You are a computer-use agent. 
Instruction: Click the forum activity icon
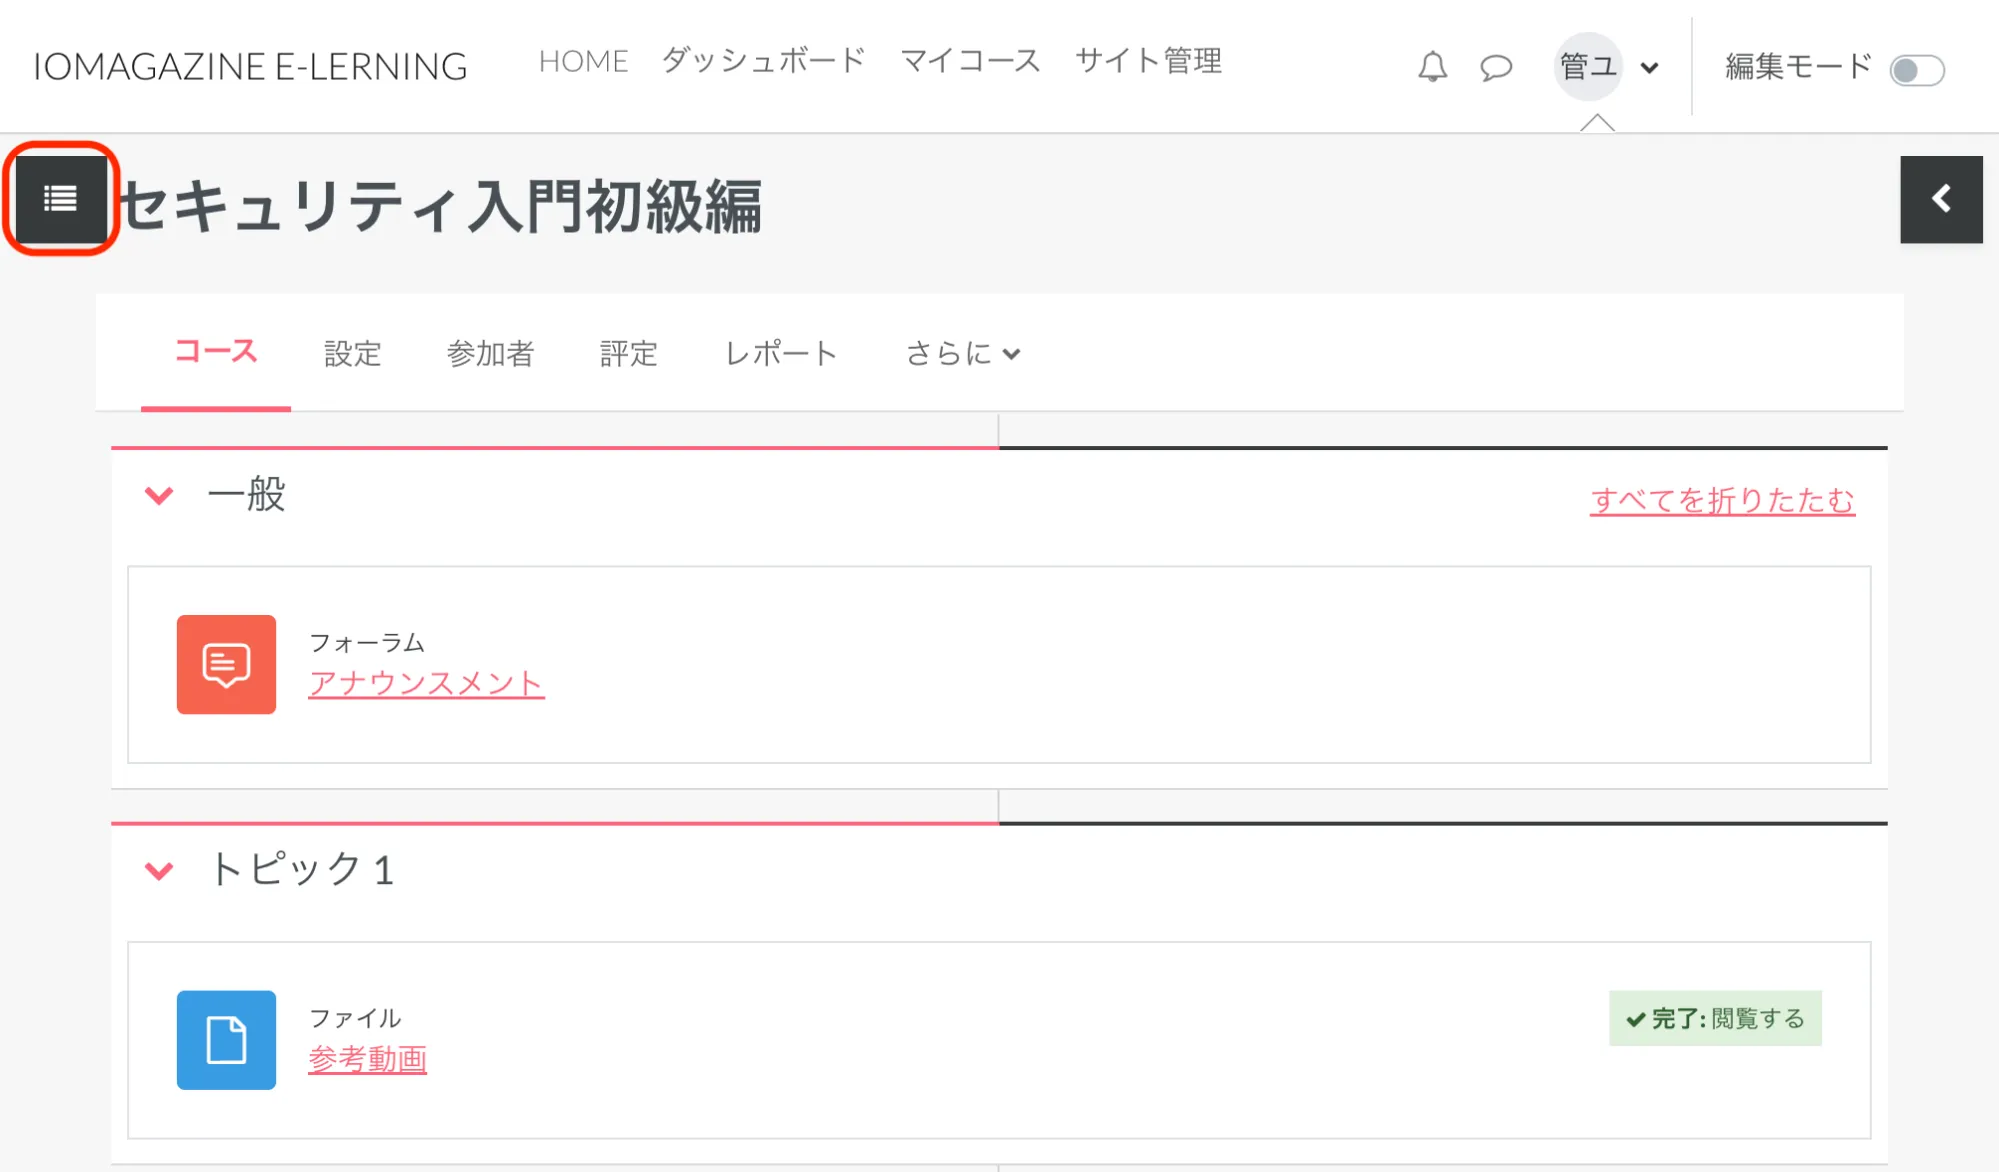pos(226,664)
